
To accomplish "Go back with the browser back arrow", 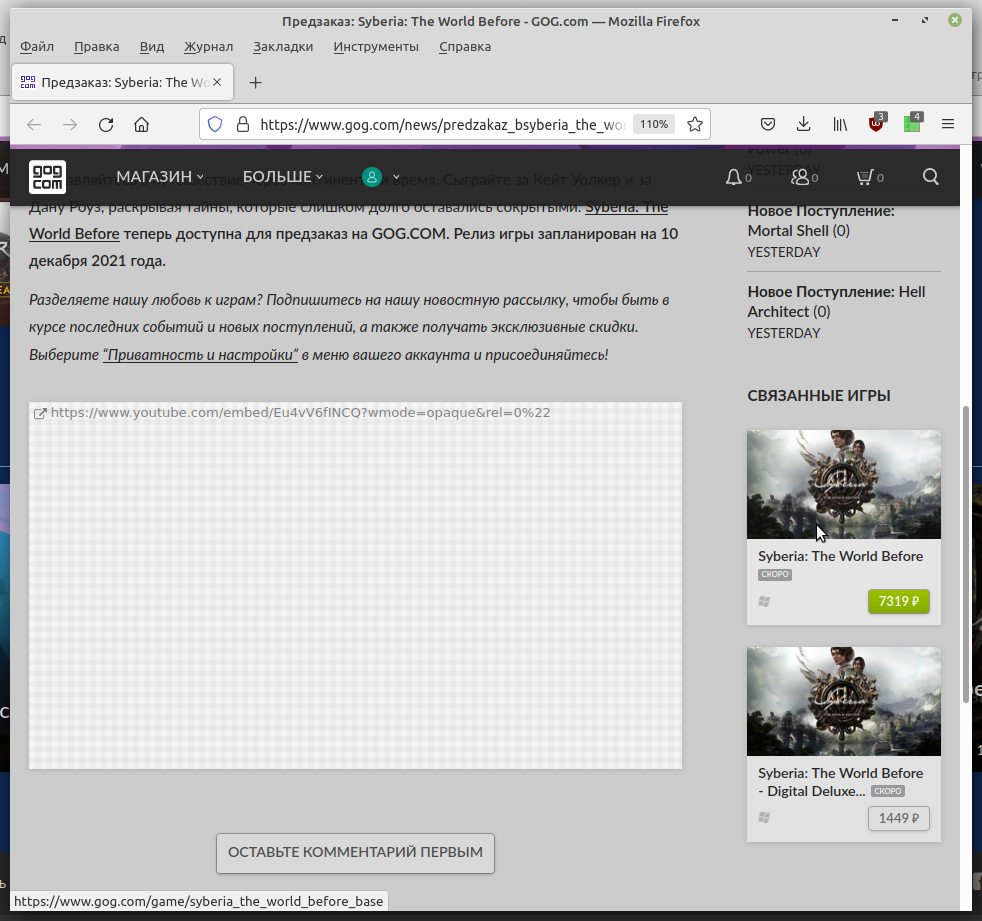I will [34, 125].
